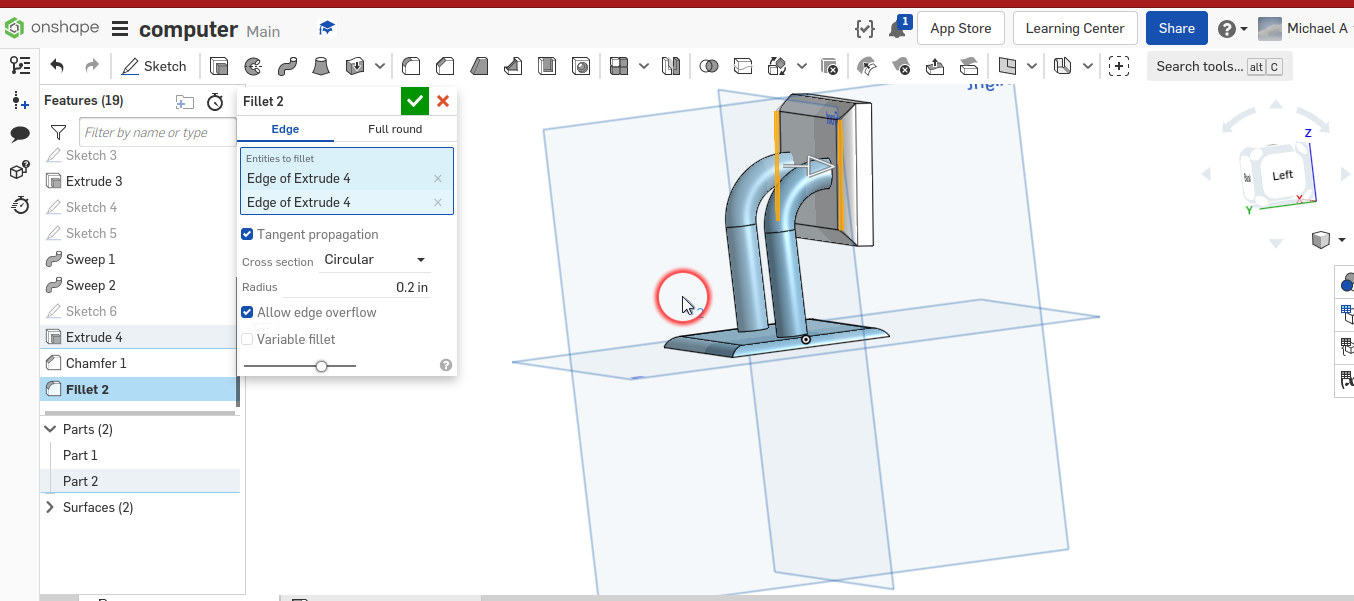Screen dimensions: 1354x601
Task: Uncheck Allow edge overflow
Action: coord(246,312)
